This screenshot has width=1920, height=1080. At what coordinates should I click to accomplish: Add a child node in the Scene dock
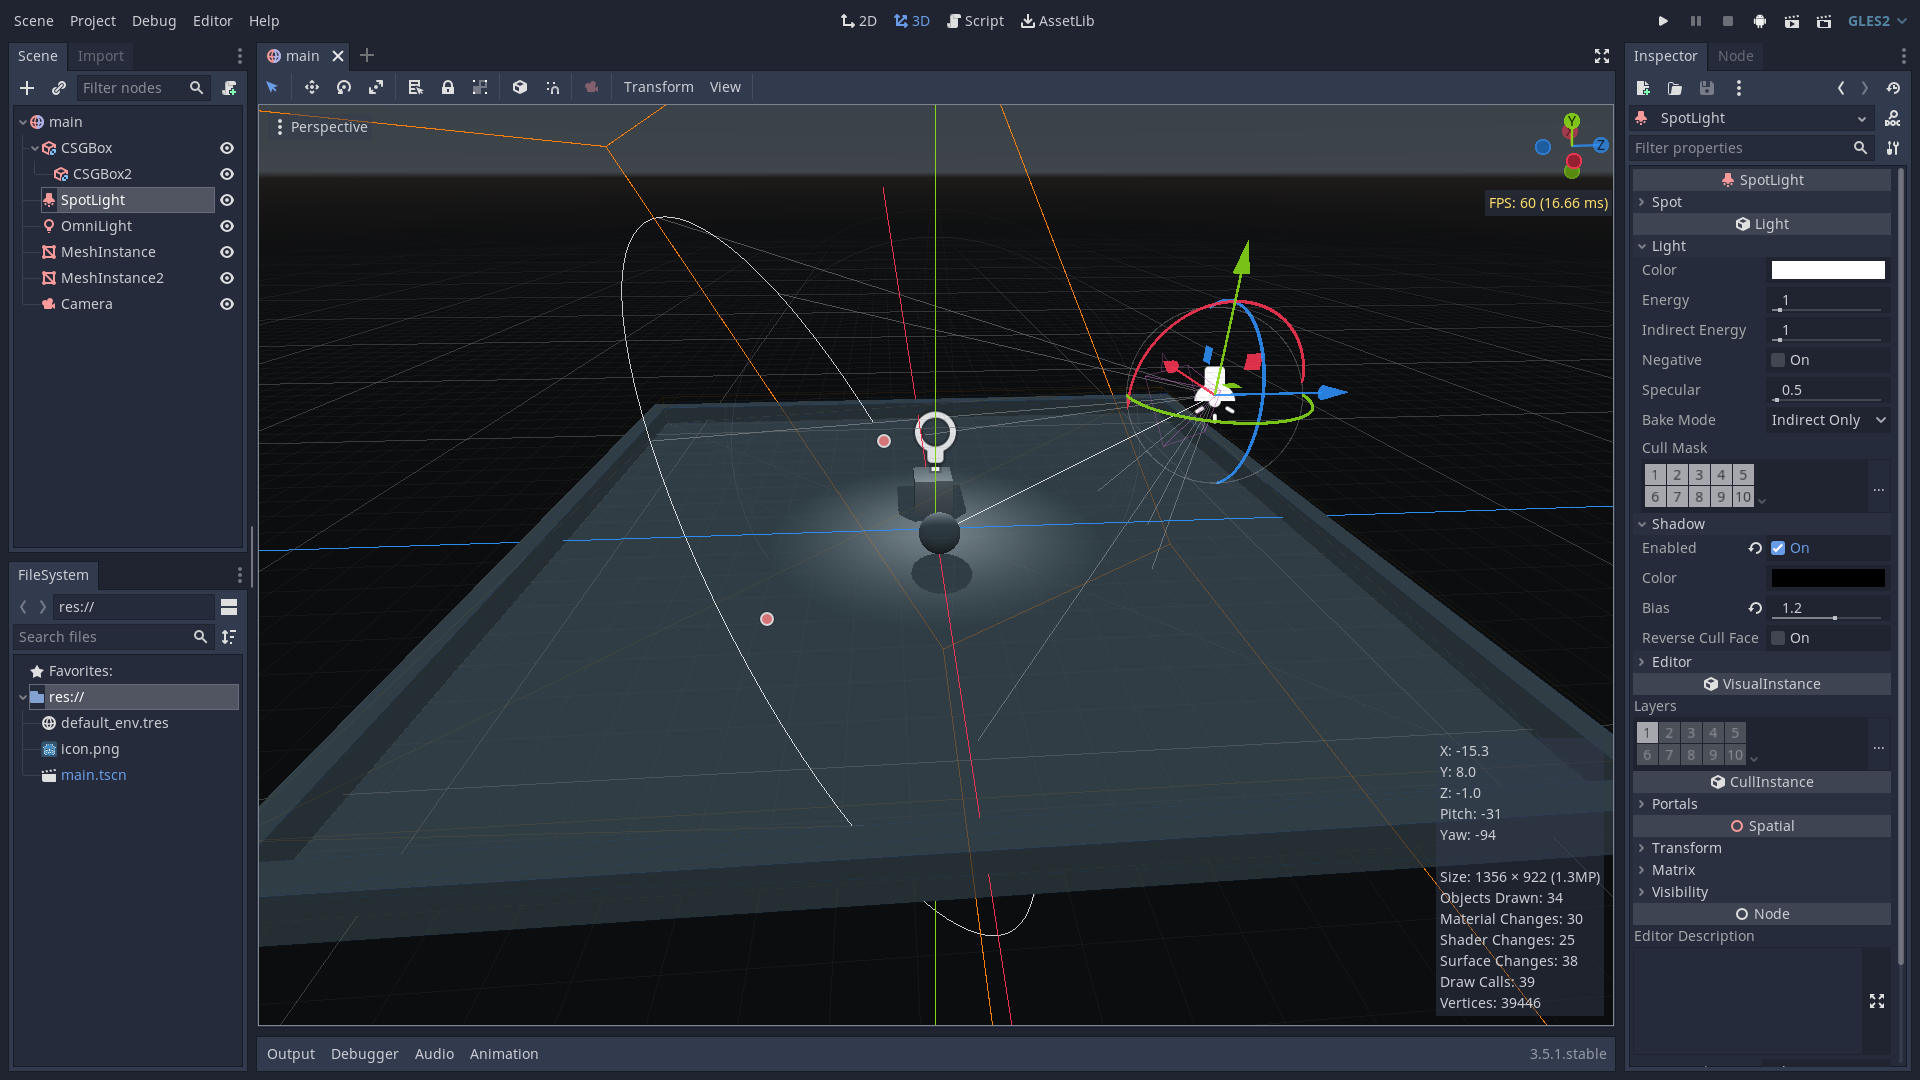coord(27,88)
